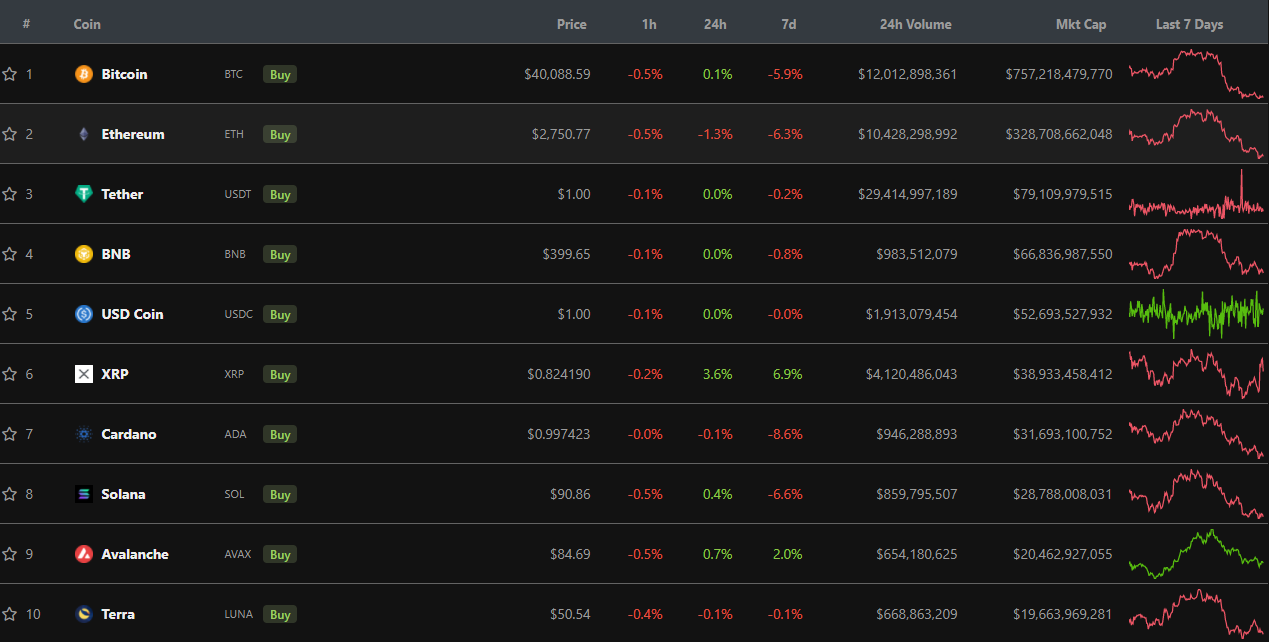Screen dimensions: 1269x642
Task: Click Buy button for Avalanche
Action: coord(280,555)
